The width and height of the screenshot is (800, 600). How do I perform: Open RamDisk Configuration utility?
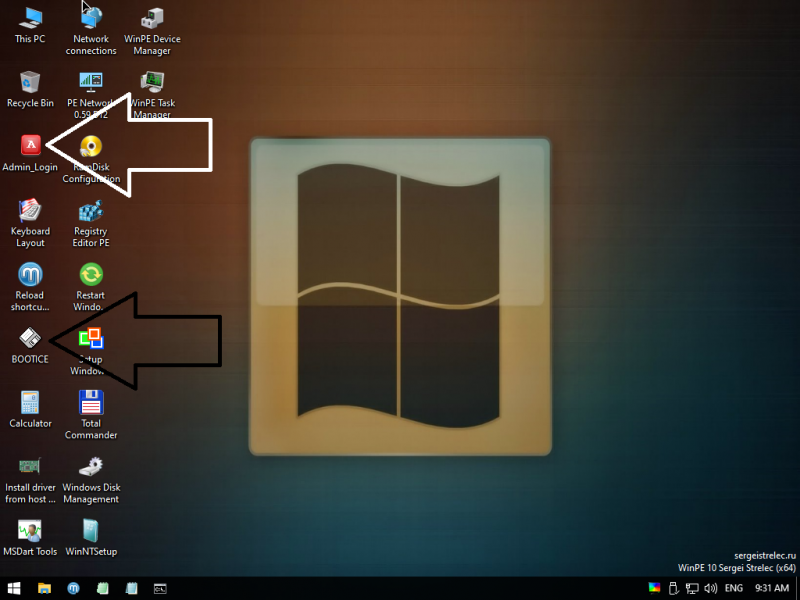(91, 159)
